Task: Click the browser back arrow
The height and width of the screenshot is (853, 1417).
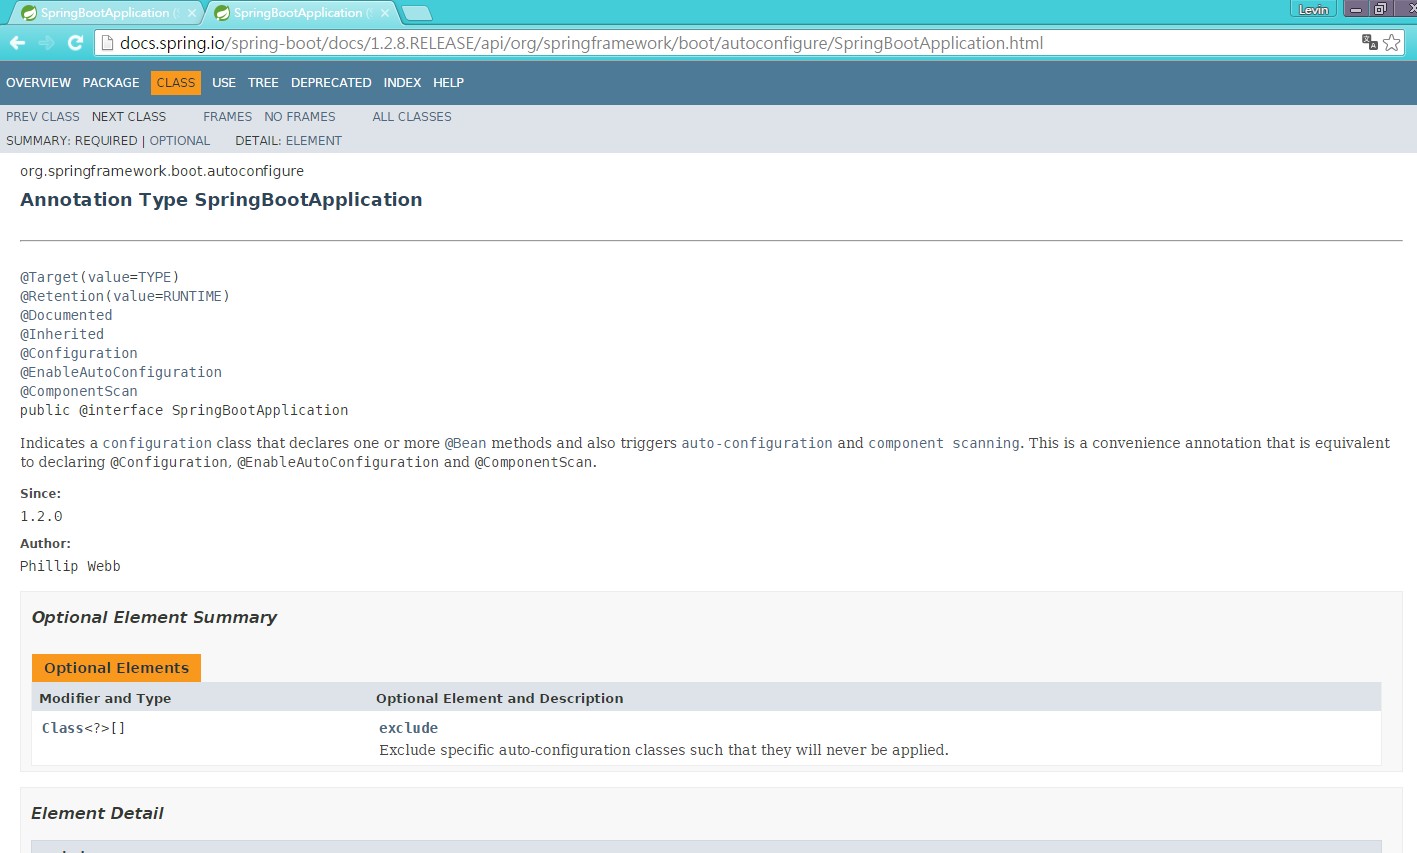Action: (18, 43)
